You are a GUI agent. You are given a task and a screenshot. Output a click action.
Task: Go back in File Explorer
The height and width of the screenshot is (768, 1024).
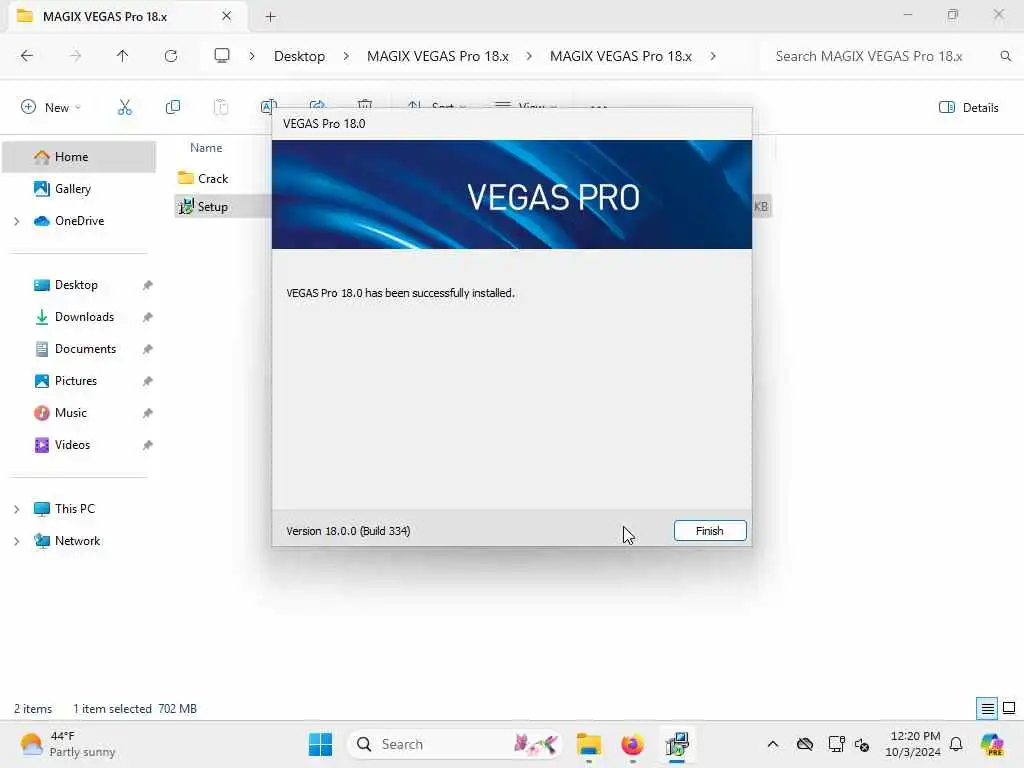tap(27, 56)
